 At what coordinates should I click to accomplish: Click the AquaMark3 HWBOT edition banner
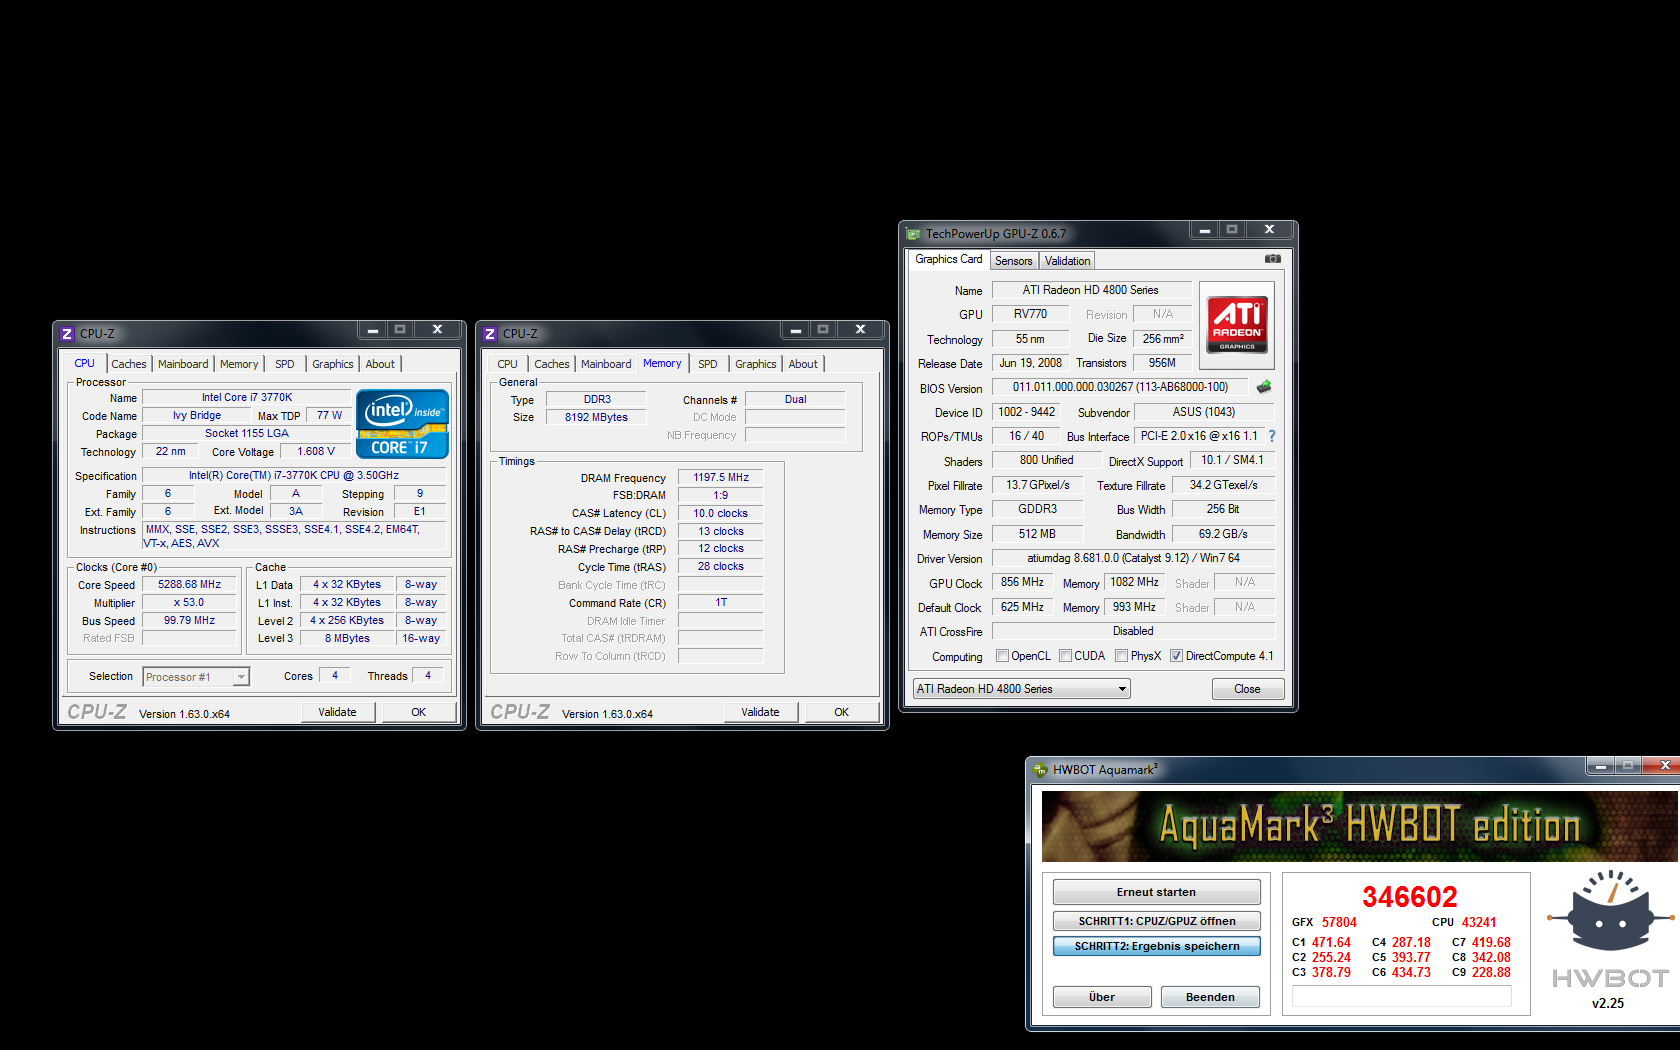[x=1360, y=826]
